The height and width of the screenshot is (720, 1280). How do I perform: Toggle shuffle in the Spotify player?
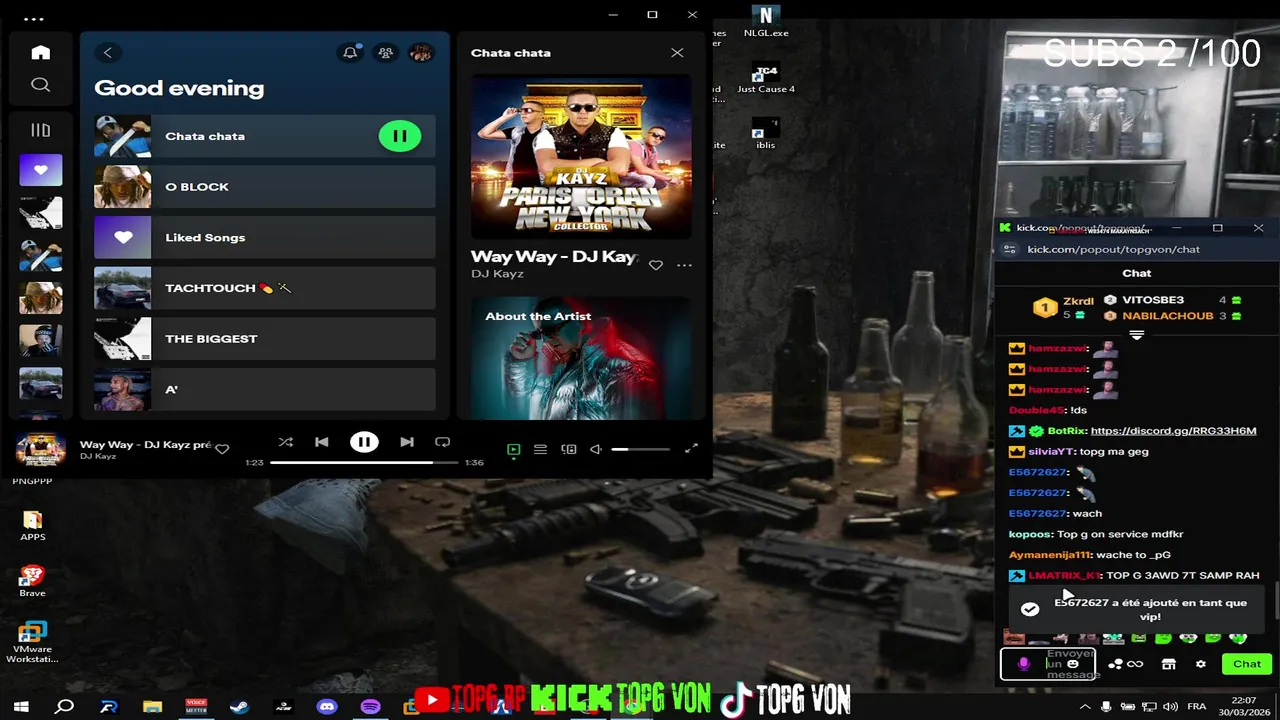[285, 442]
